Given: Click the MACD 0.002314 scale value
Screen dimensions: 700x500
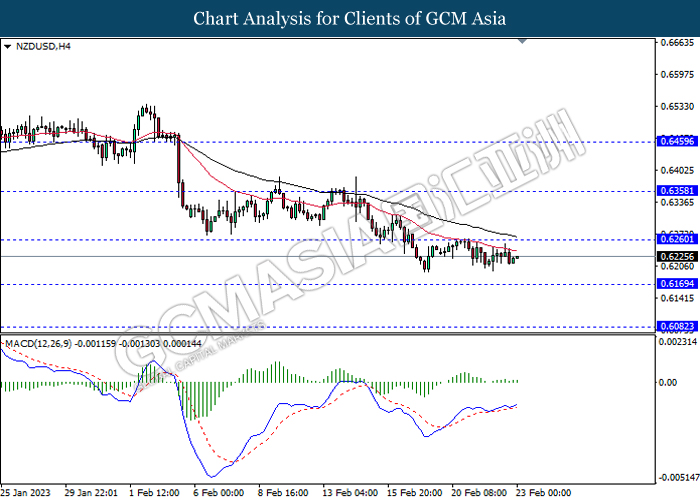Looking at the screenshot, I should click(678, 342).
